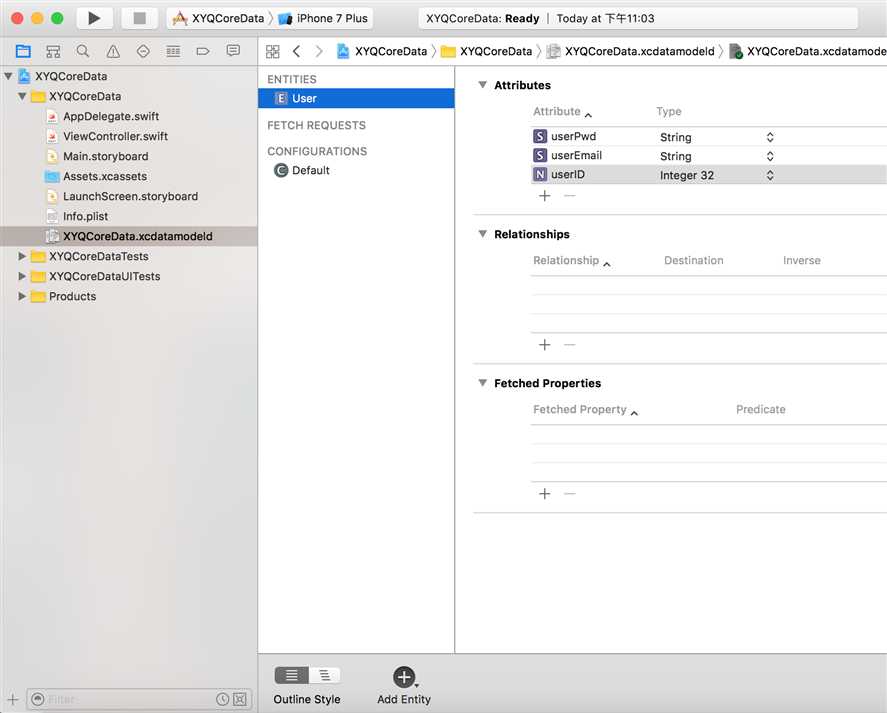Run the project with the Play button
Screen dimensions: 887x713
[93, 19]
